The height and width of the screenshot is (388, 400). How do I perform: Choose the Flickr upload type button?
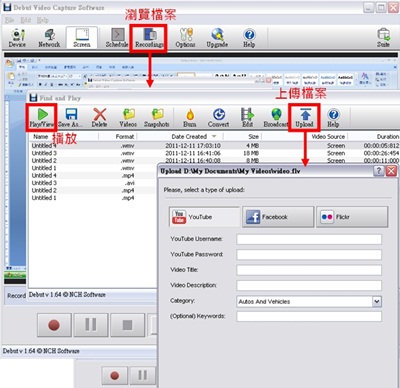point(352,217)
